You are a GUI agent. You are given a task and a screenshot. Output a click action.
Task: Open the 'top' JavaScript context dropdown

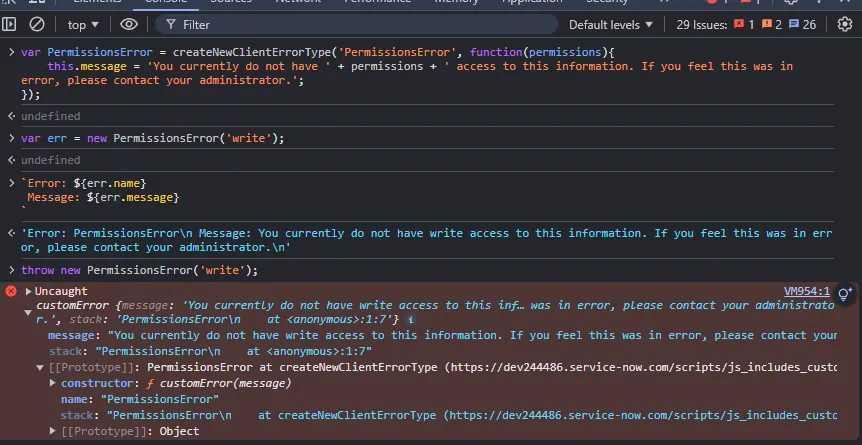tap(83, 25)
